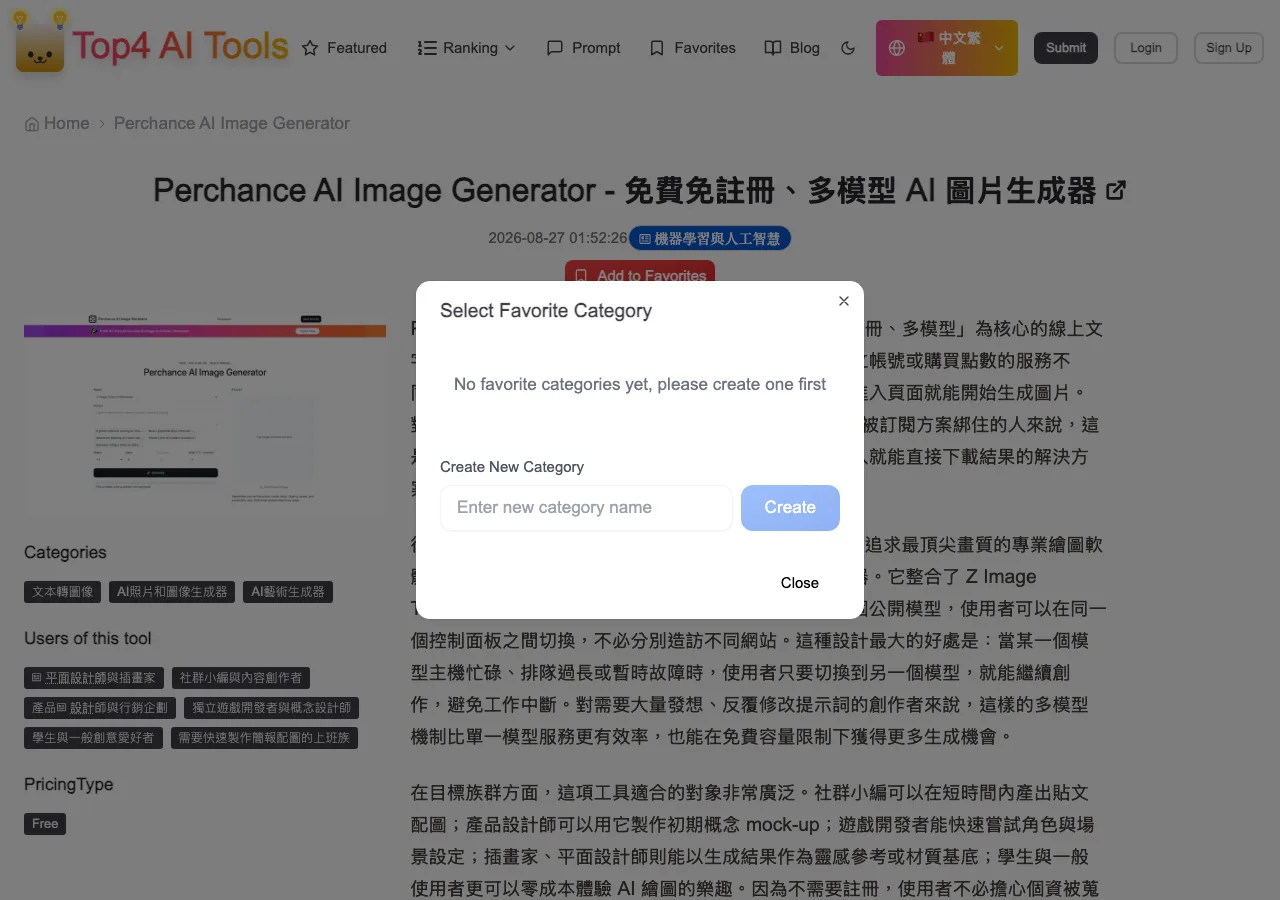The height and width of the screenshot is (900, 1280).
Task: Click the Free pricing tag
Action: [45, 824]
